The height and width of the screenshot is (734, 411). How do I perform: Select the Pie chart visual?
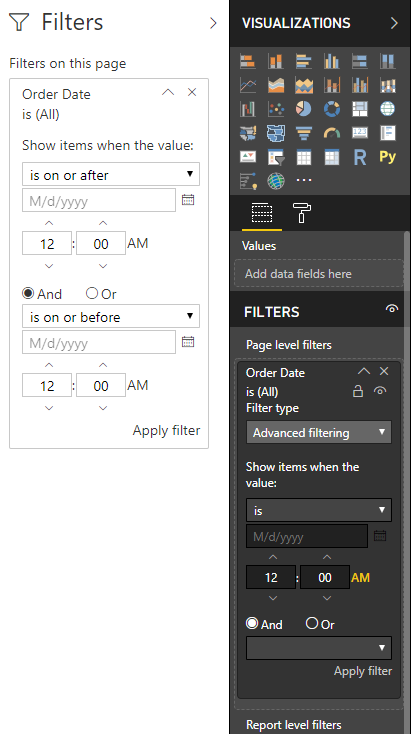pyautogui.click(x=304, y=109)
